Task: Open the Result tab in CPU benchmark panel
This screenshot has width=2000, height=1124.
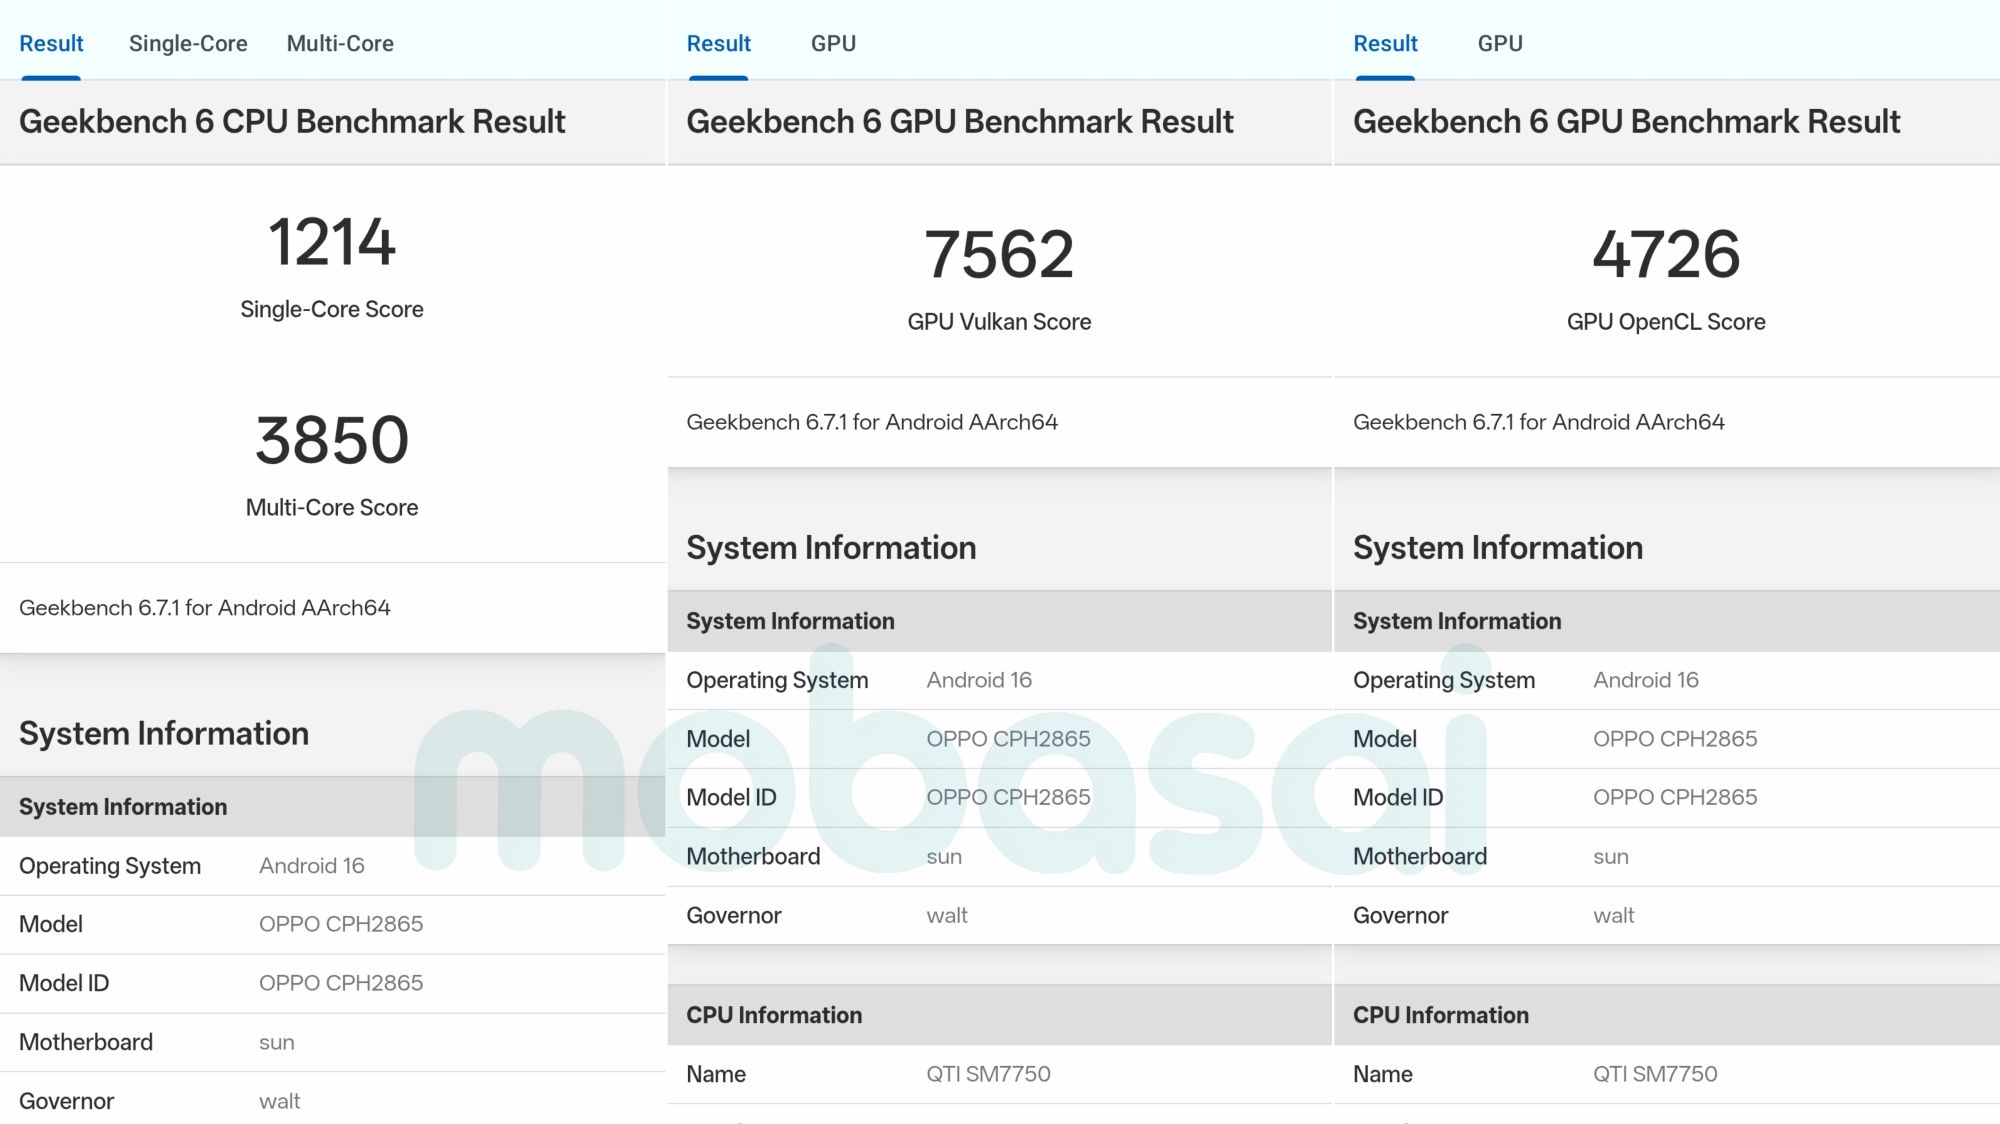Action: click(51, 43)
